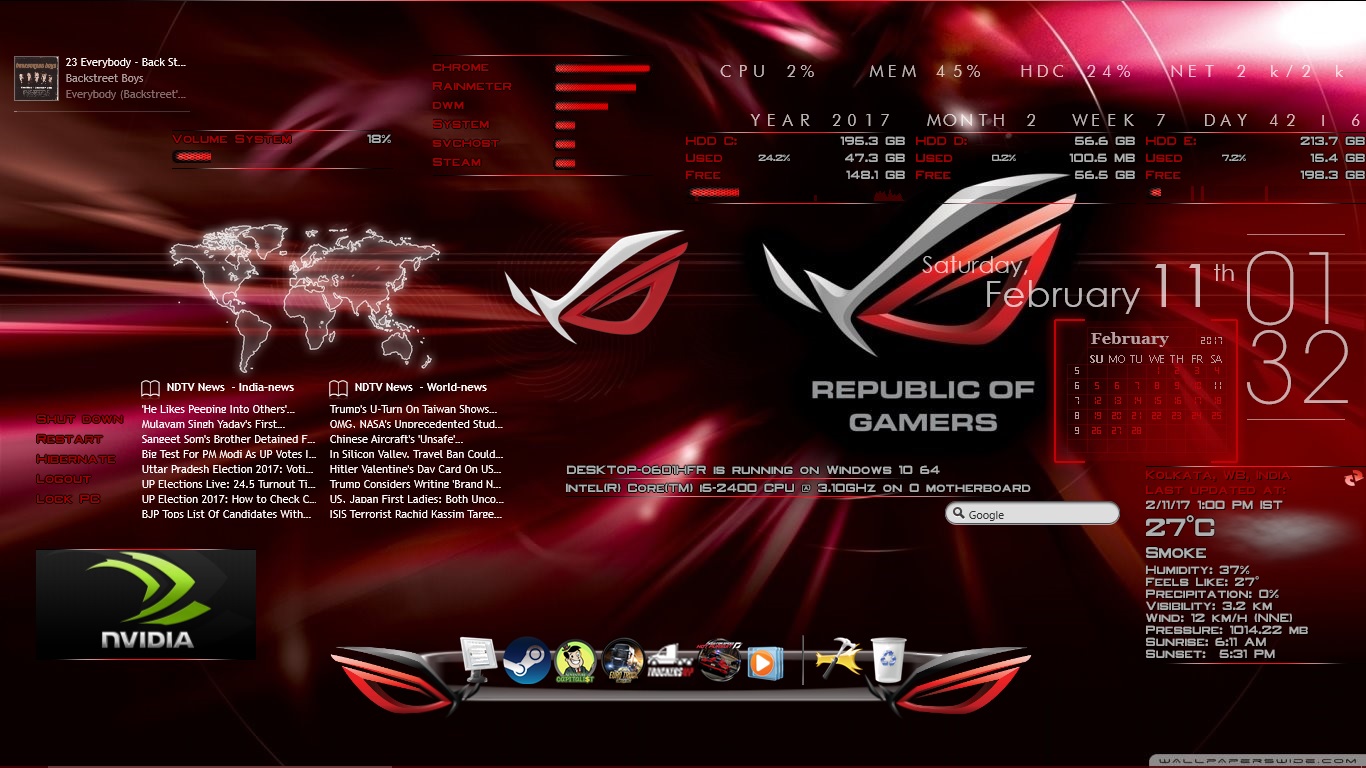Open Chinese Aircraft's 'Unsafe' headline
Screen dimensions: 1366x768
pyautogui.click(x=396, y=439)
